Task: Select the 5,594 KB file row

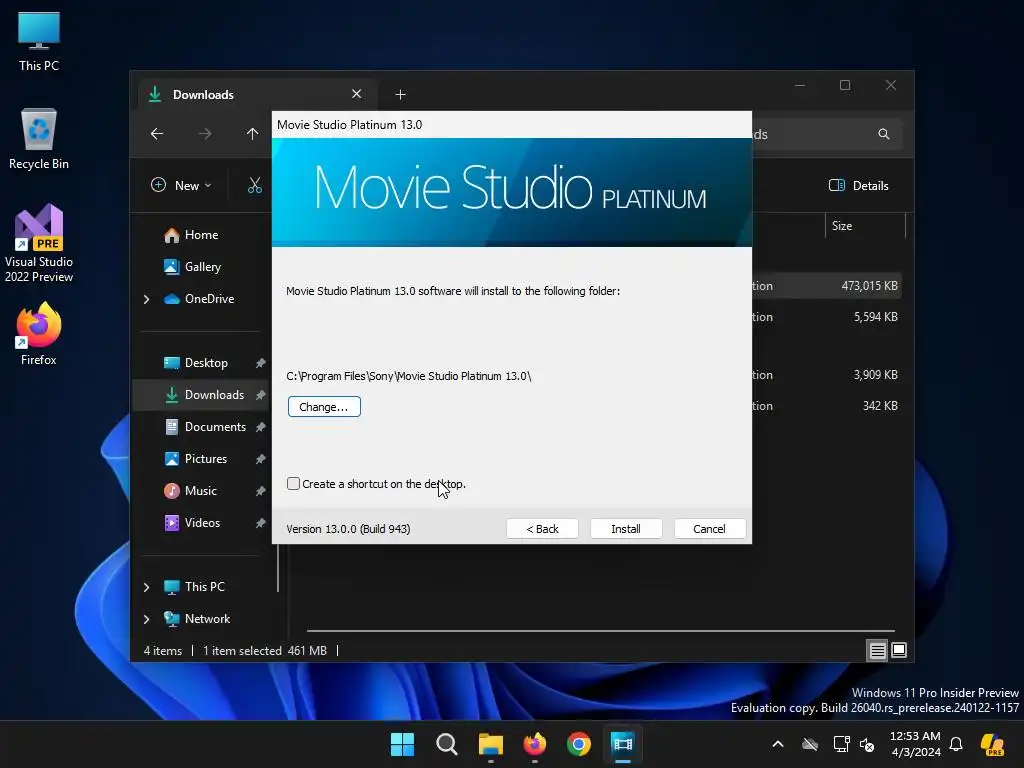Action: pos(827,317)
